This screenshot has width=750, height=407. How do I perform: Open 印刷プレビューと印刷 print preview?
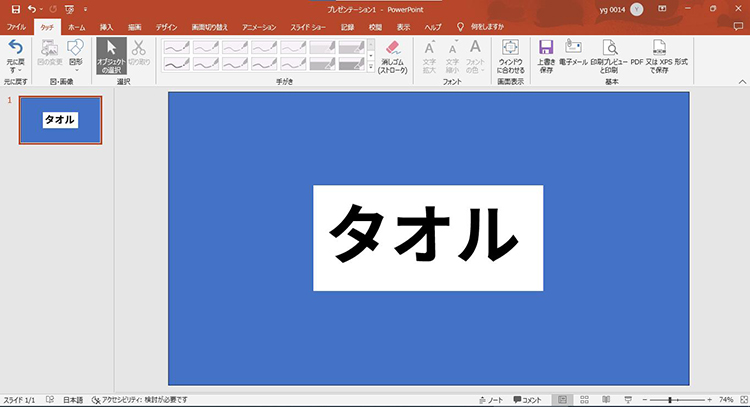click(x=609, y=56)
